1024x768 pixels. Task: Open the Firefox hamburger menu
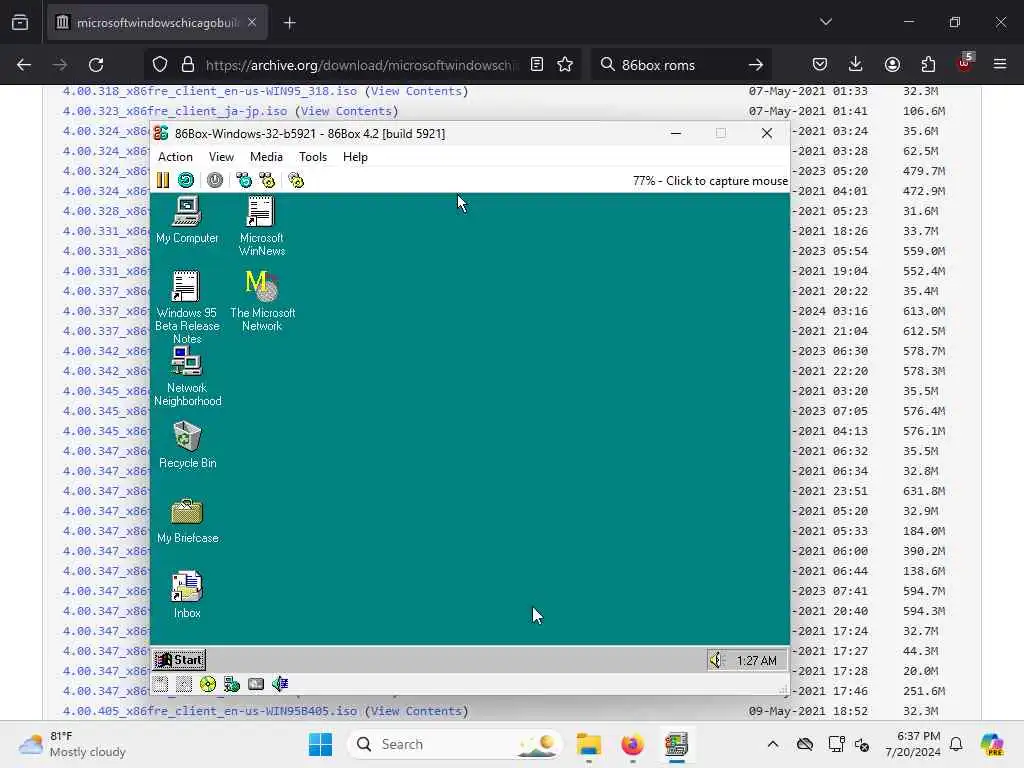click(1000, 64)
